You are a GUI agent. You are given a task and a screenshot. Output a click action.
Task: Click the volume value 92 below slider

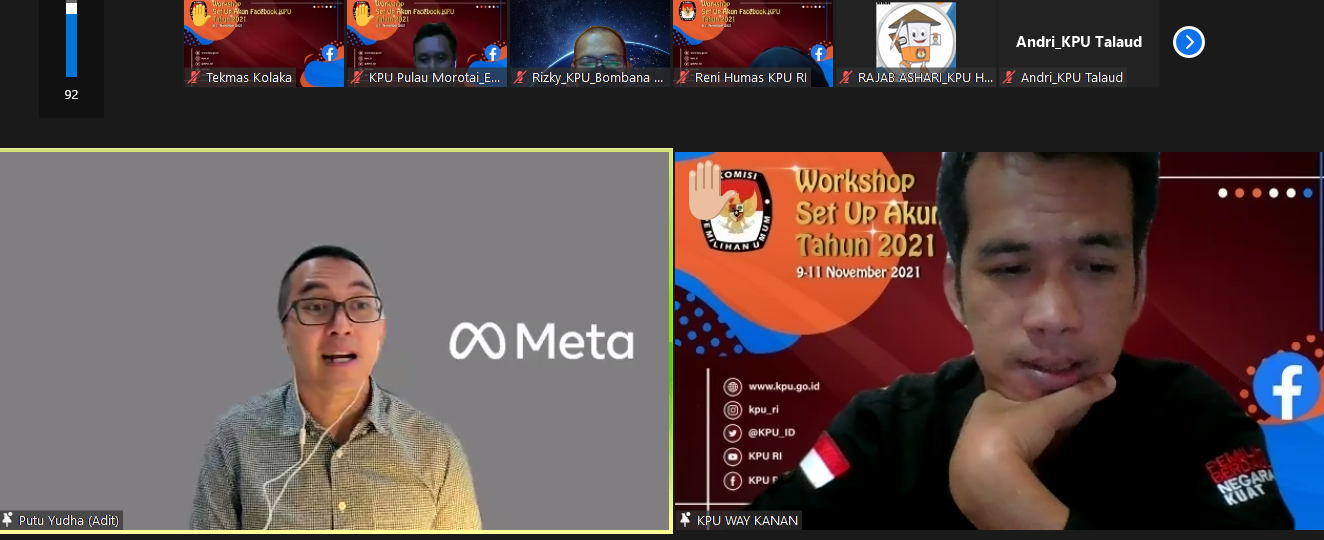point(71,95)
